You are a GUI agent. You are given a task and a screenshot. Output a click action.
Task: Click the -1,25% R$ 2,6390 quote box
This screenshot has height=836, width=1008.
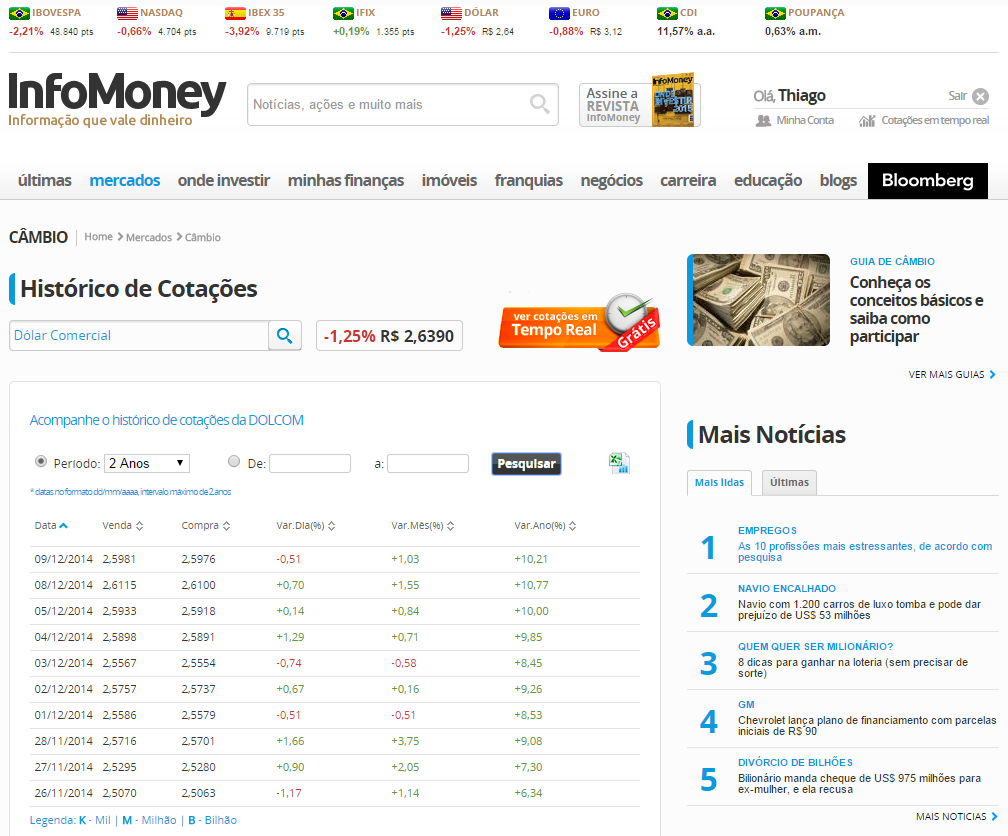[389, 336]
